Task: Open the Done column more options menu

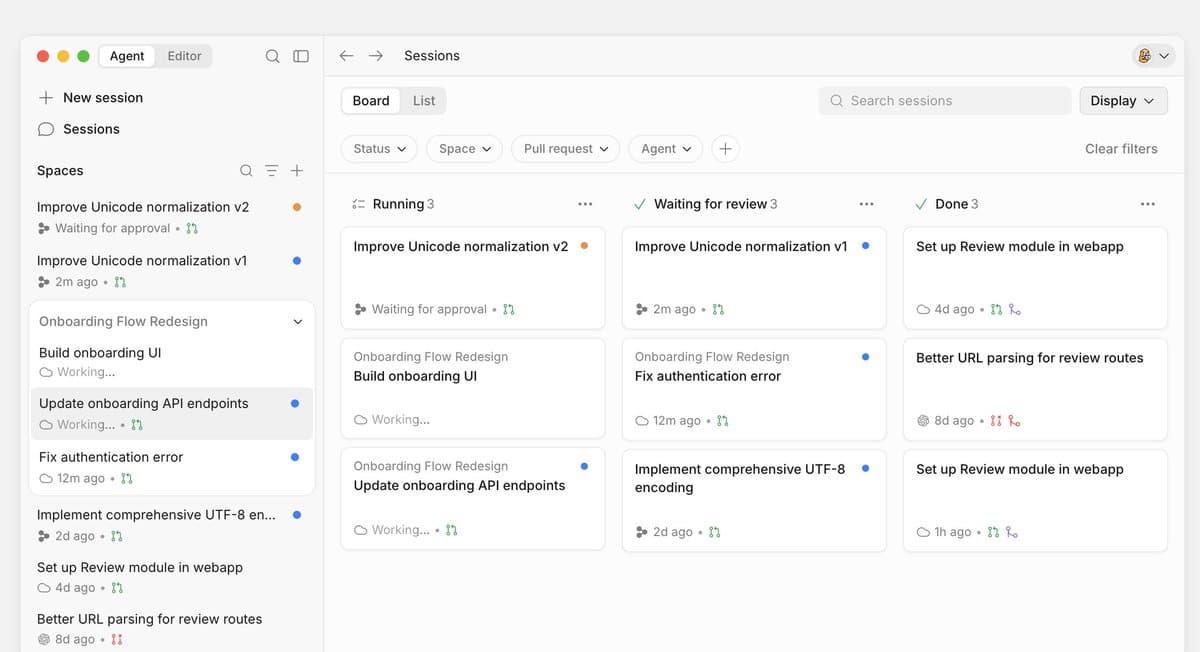Action: [1148, 204]
